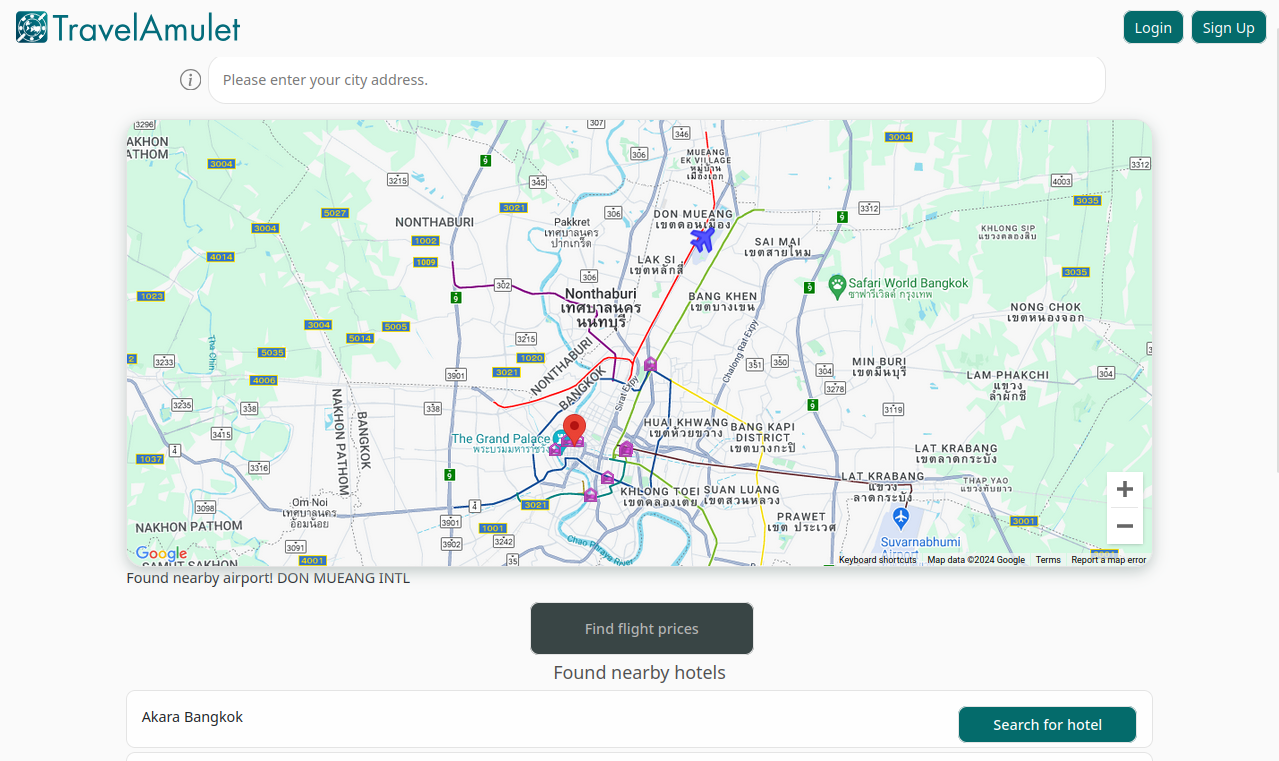The height and width of the screenshot is (761, 1279).
Task: Click the Find flight prices button
Action: pyautogui.click(x=641, y=628)
